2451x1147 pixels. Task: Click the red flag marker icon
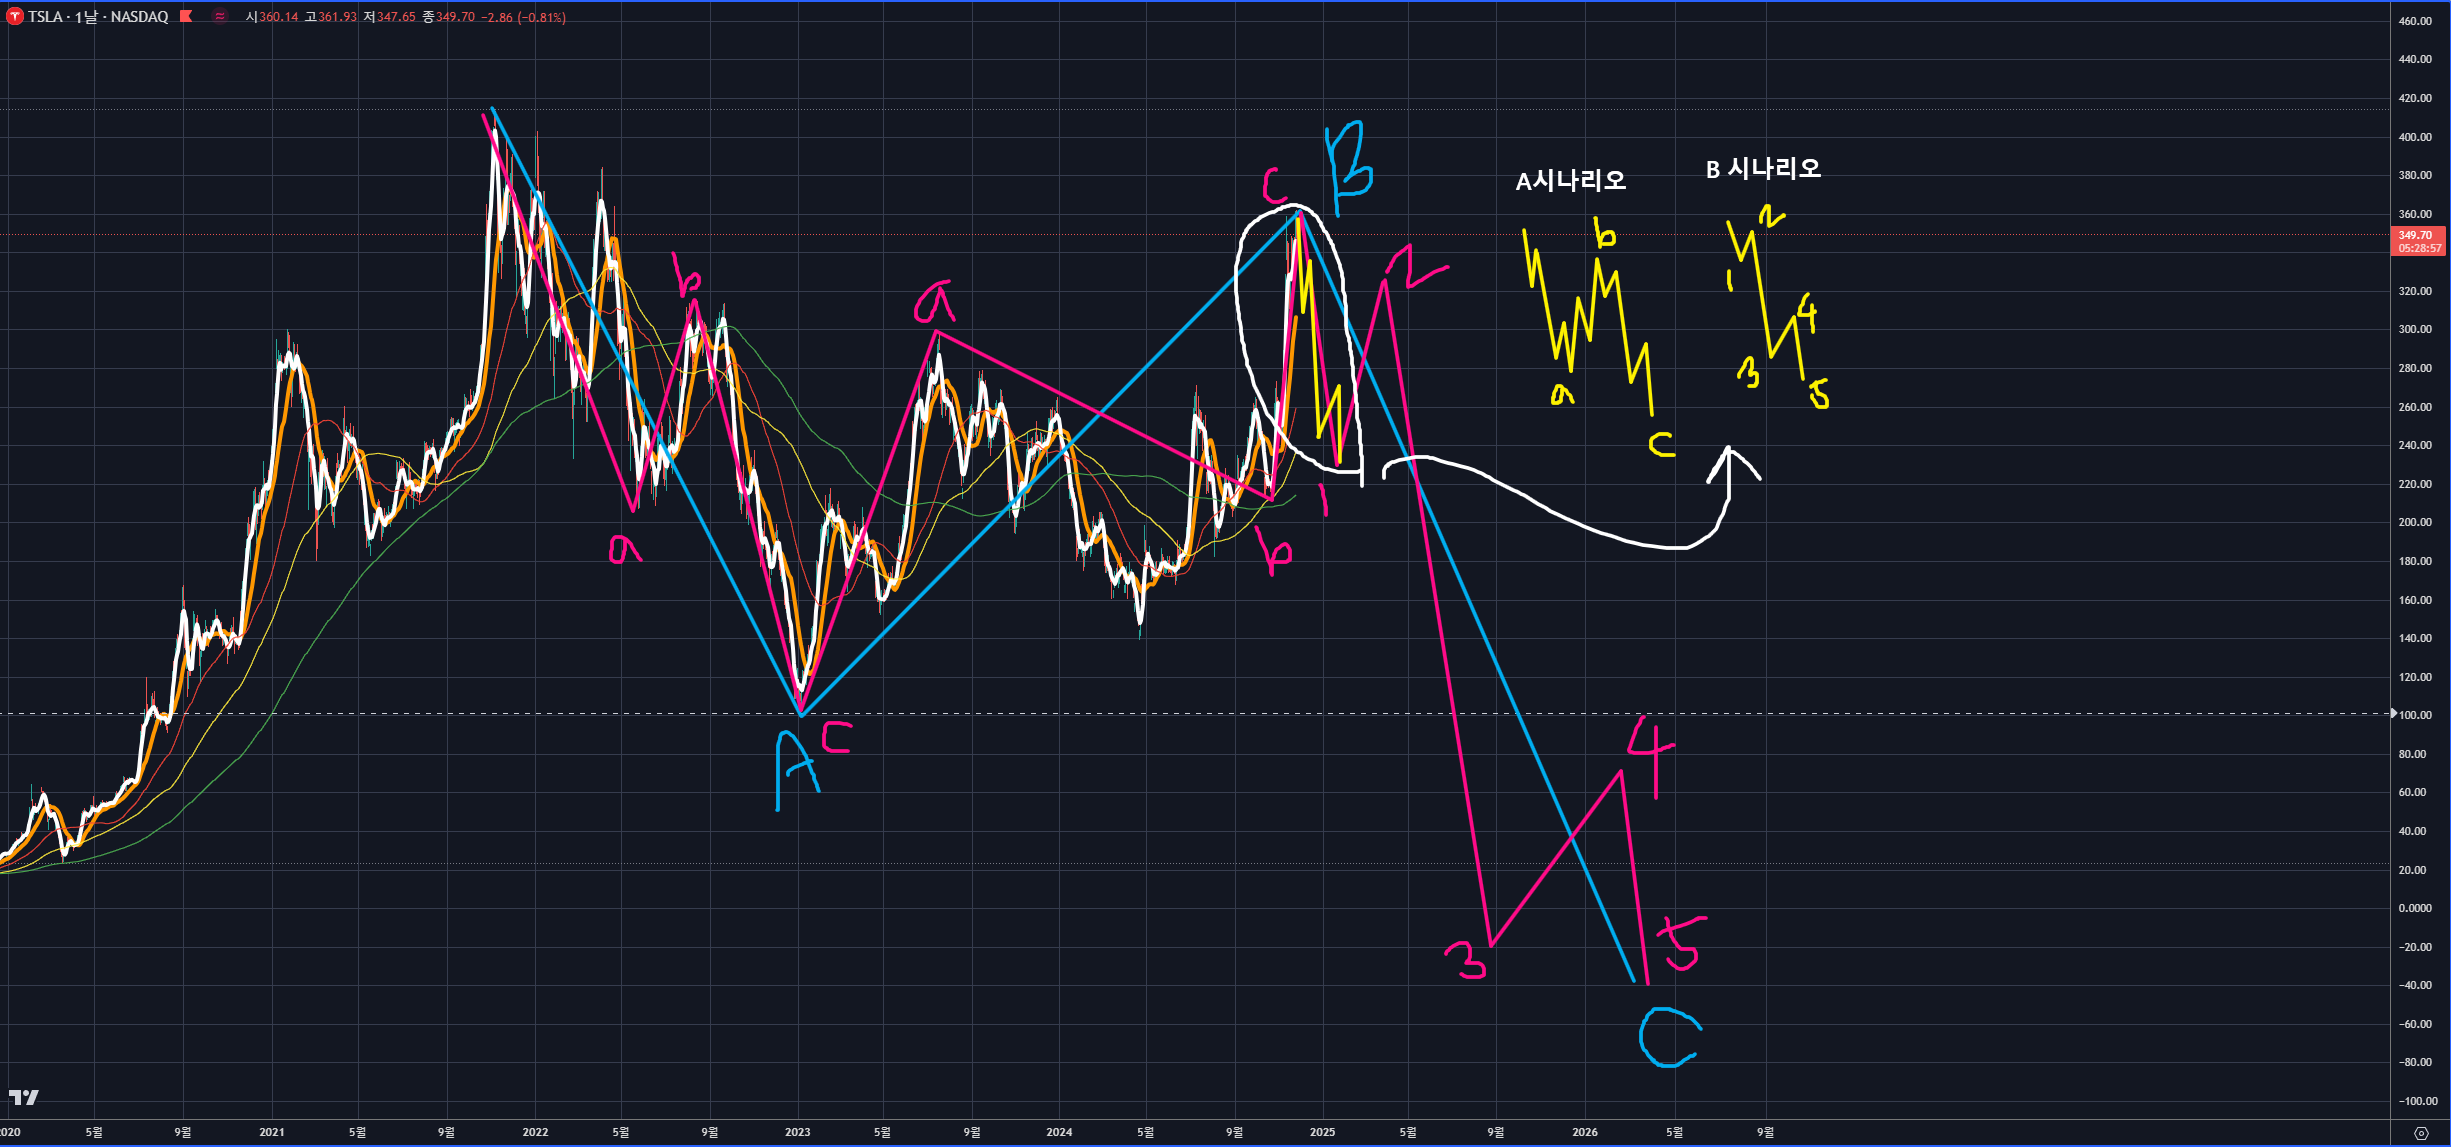coord(186,16)
